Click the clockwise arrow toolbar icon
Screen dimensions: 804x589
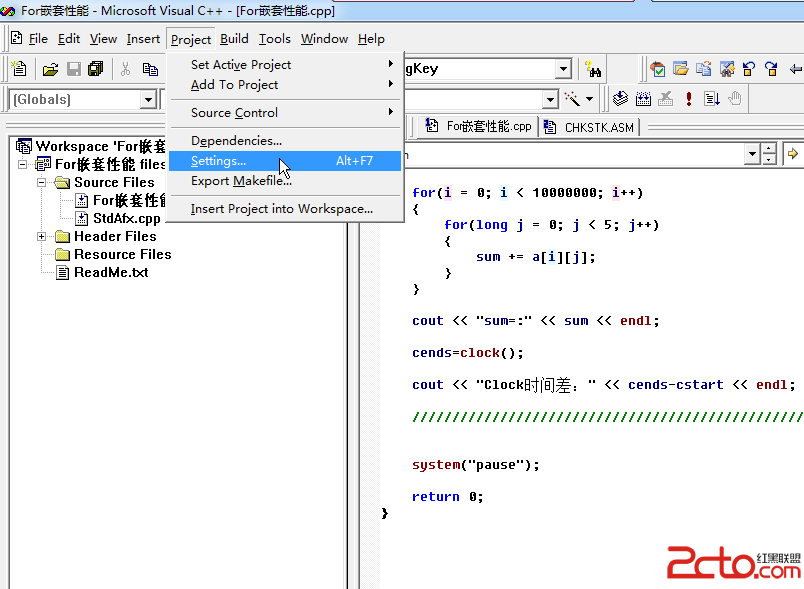771,69
